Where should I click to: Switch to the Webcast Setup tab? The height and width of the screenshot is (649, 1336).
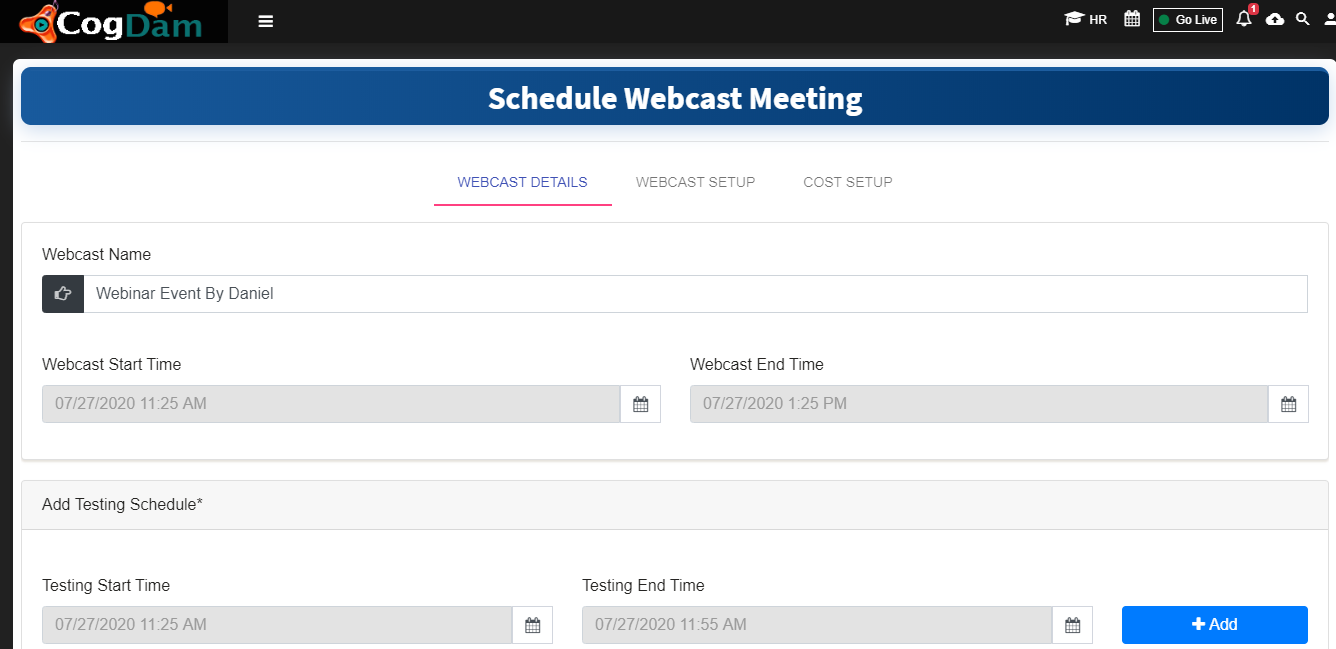click(695, 182)
